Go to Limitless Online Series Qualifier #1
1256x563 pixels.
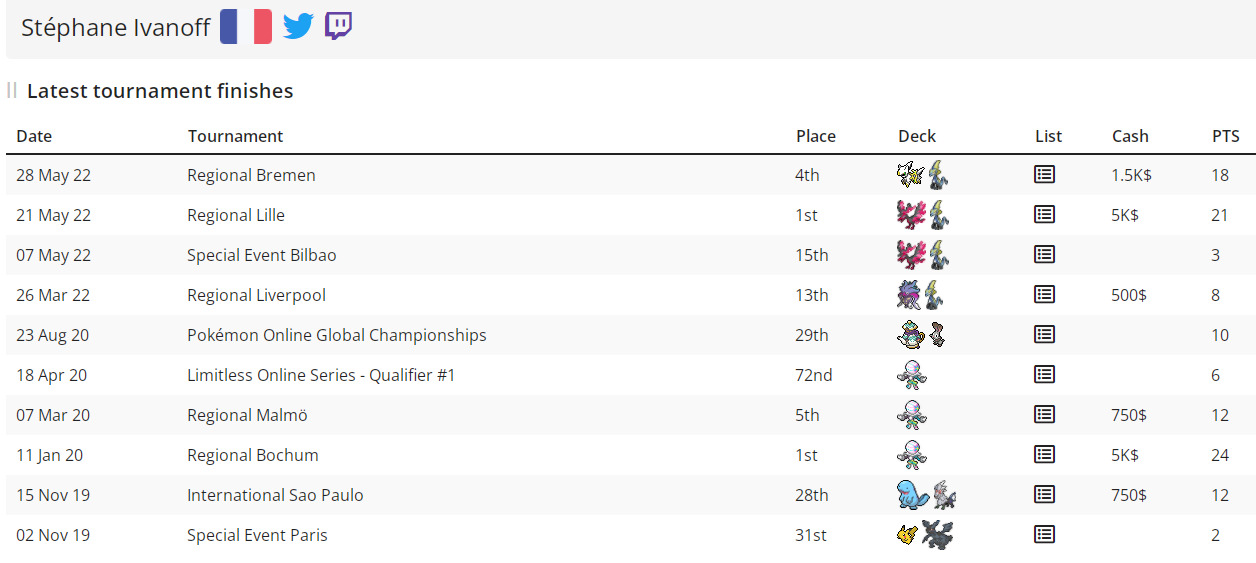320,375
